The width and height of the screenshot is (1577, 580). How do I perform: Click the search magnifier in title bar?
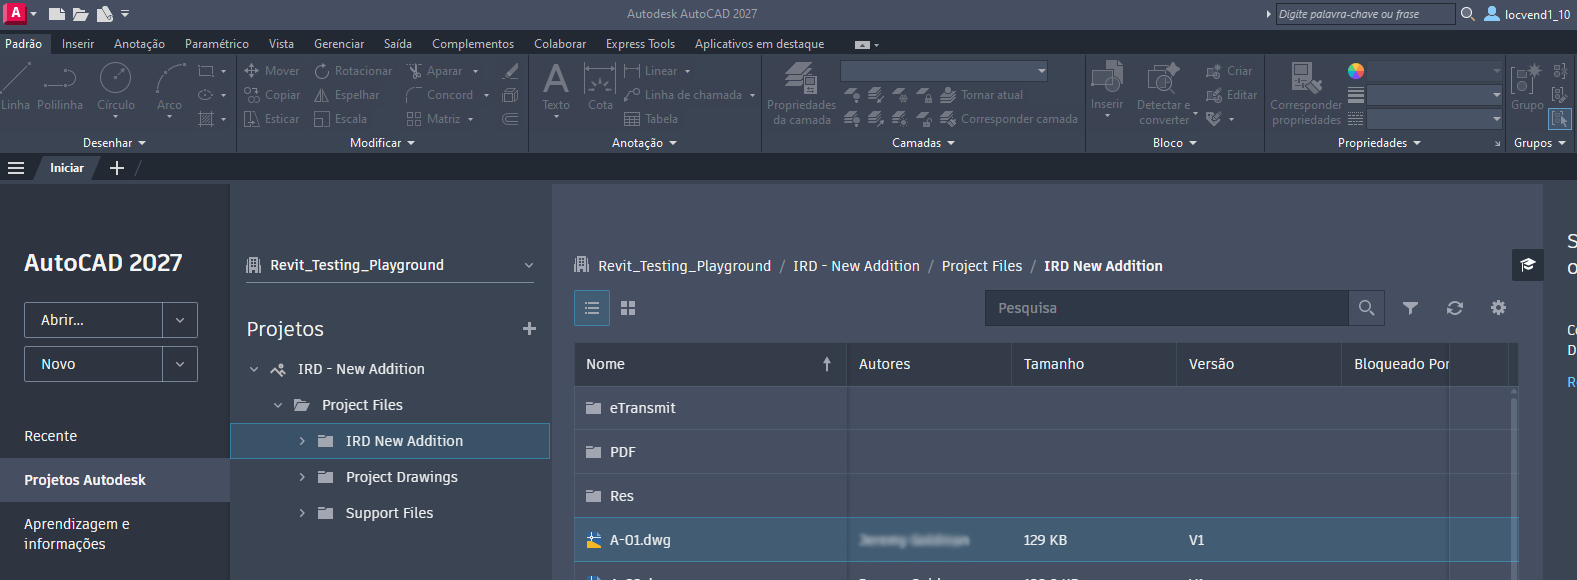coord(1467,14)
